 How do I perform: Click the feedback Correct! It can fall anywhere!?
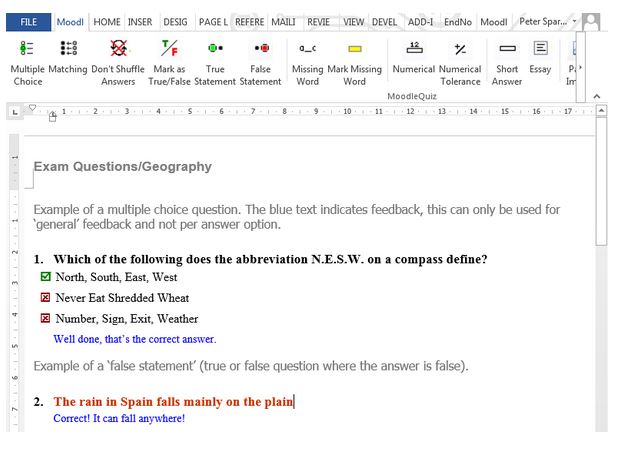(x=119, y=418)
